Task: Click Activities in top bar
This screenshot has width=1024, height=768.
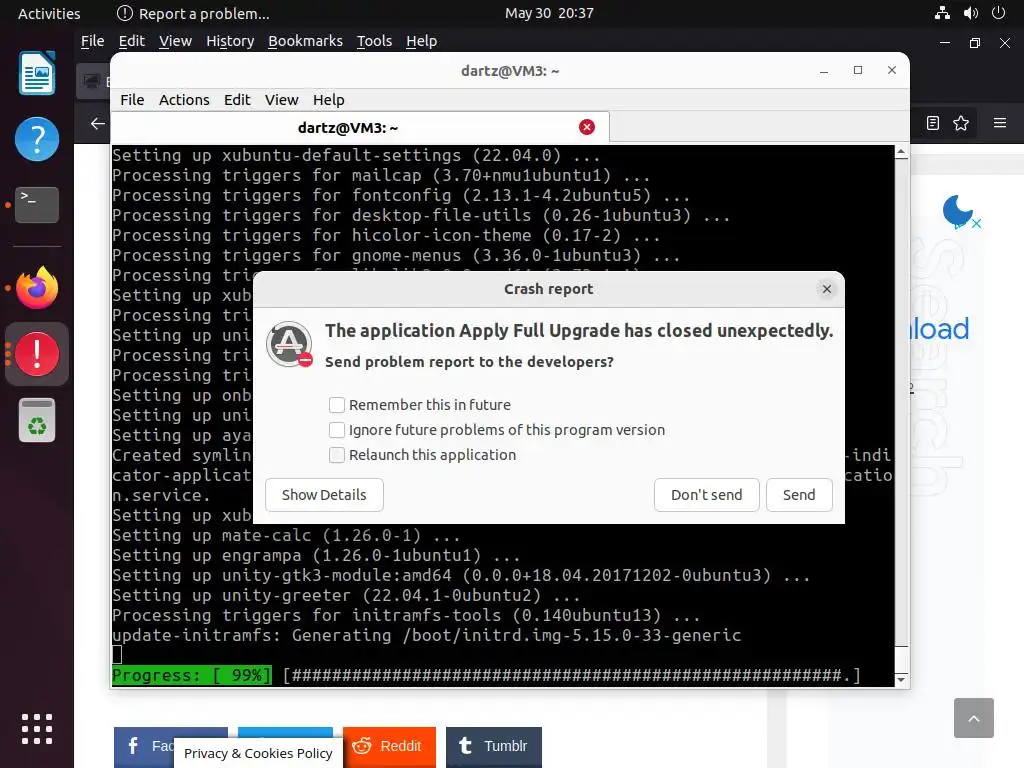Action: 49,14
